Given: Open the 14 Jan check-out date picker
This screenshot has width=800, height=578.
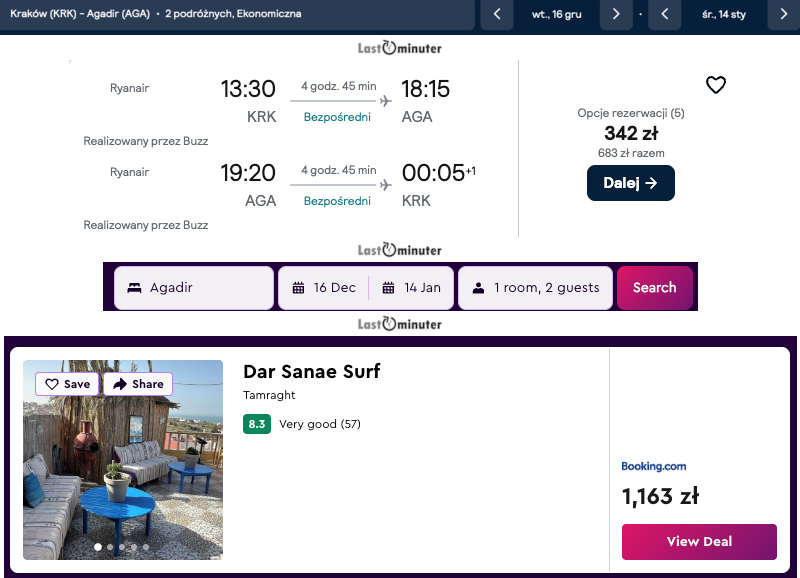Looking at the screenshot, I should tap(412, 288).
